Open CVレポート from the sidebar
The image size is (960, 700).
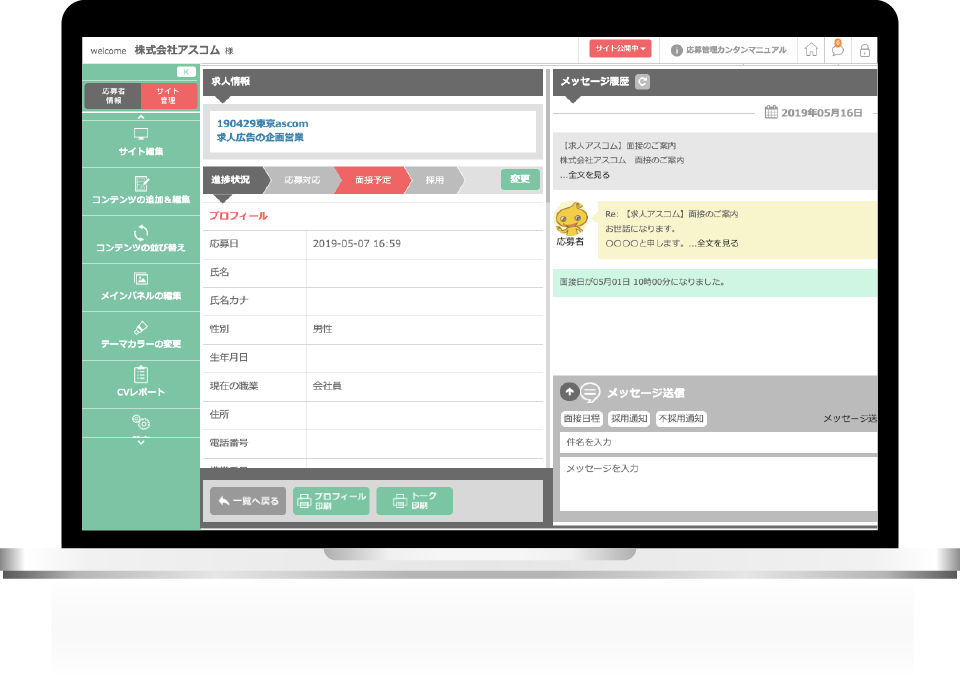141,383
